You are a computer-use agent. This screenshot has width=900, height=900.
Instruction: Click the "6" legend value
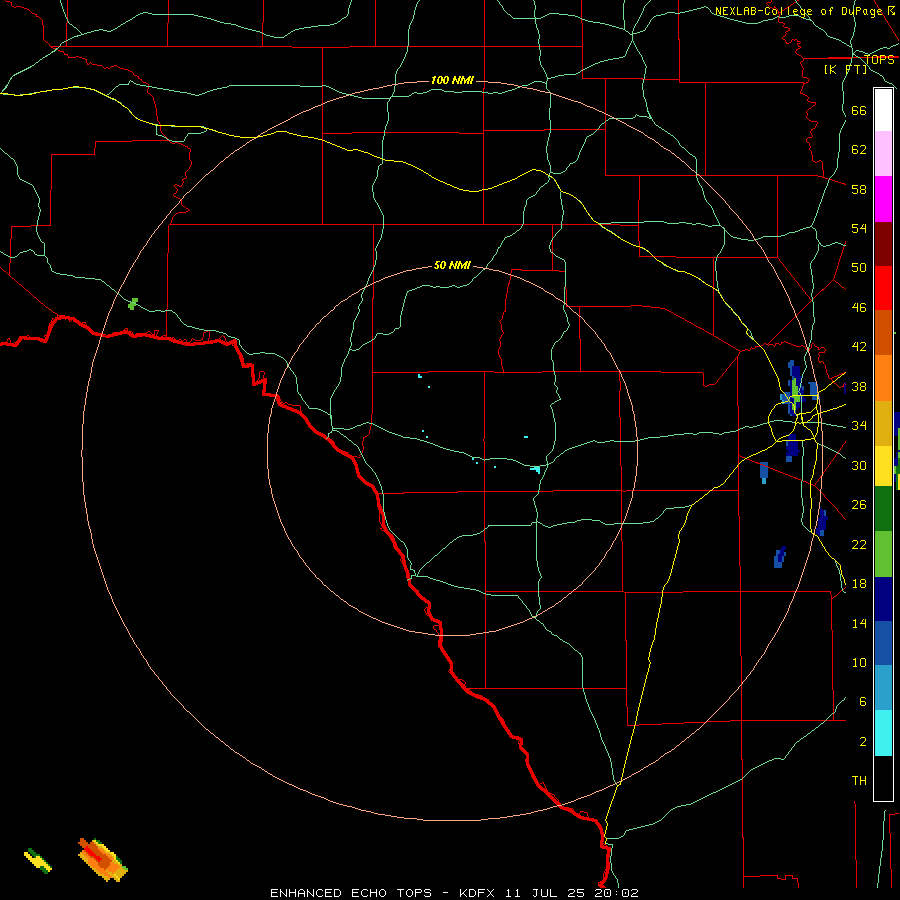863,702
